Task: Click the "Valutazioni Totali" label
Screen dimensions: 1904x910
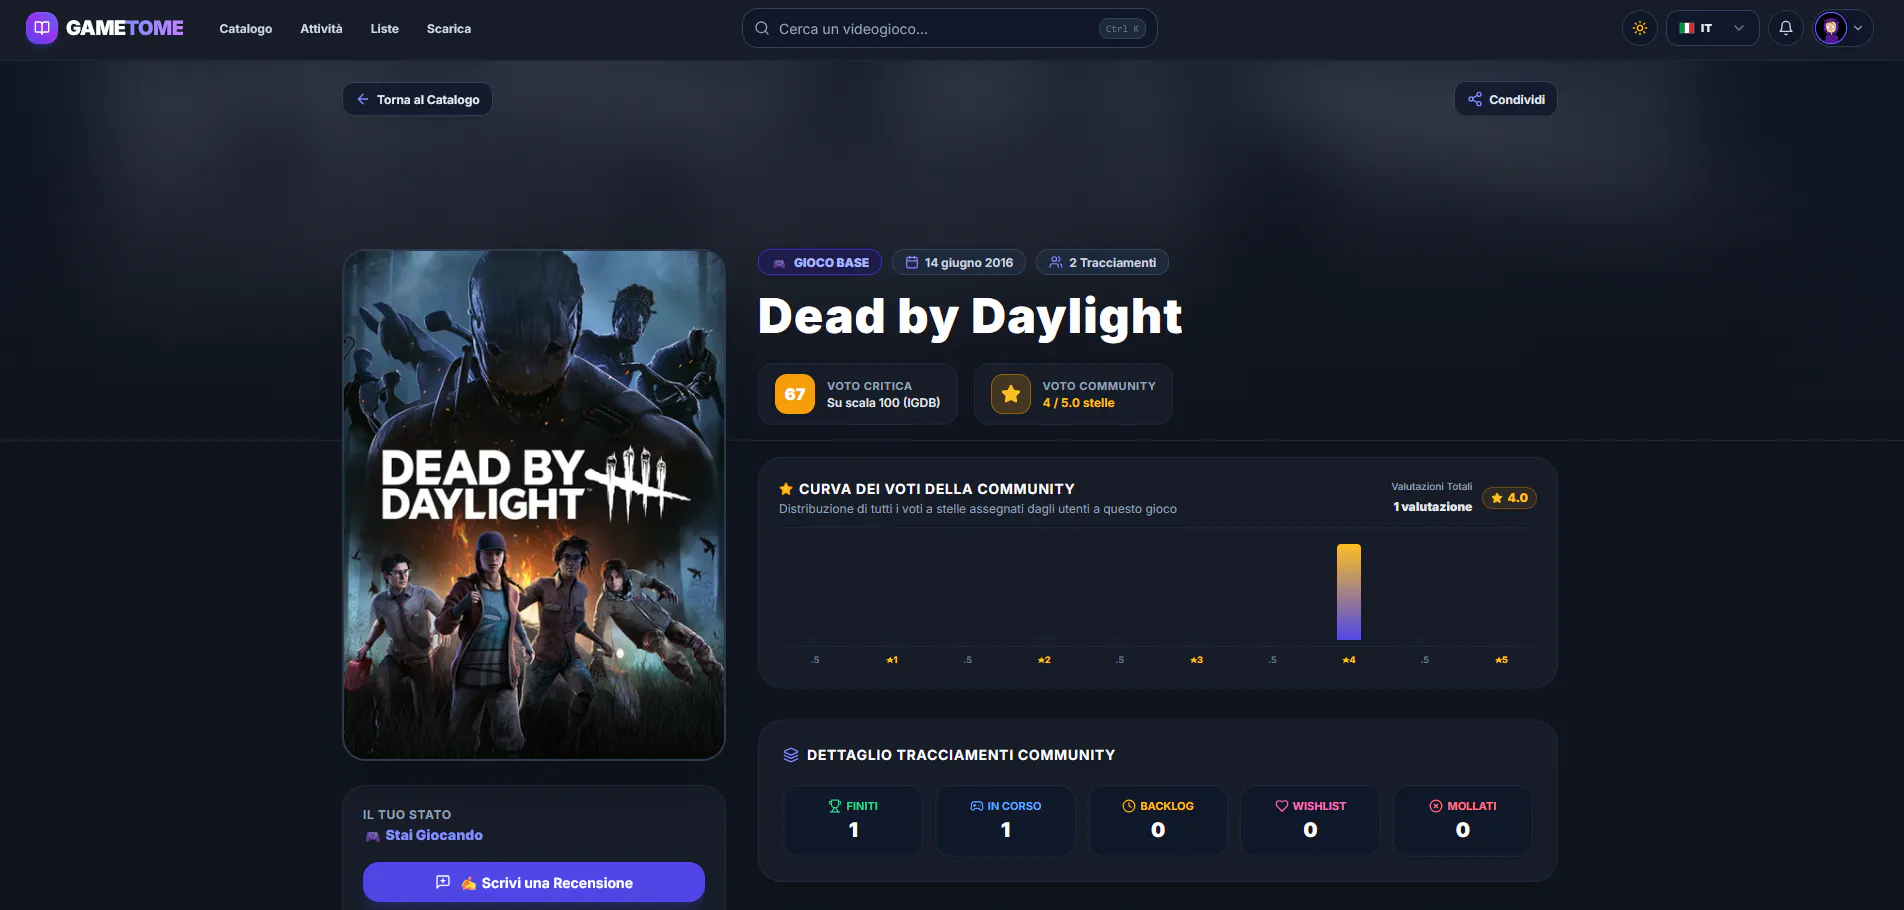Action: [x=1432, y=487]
